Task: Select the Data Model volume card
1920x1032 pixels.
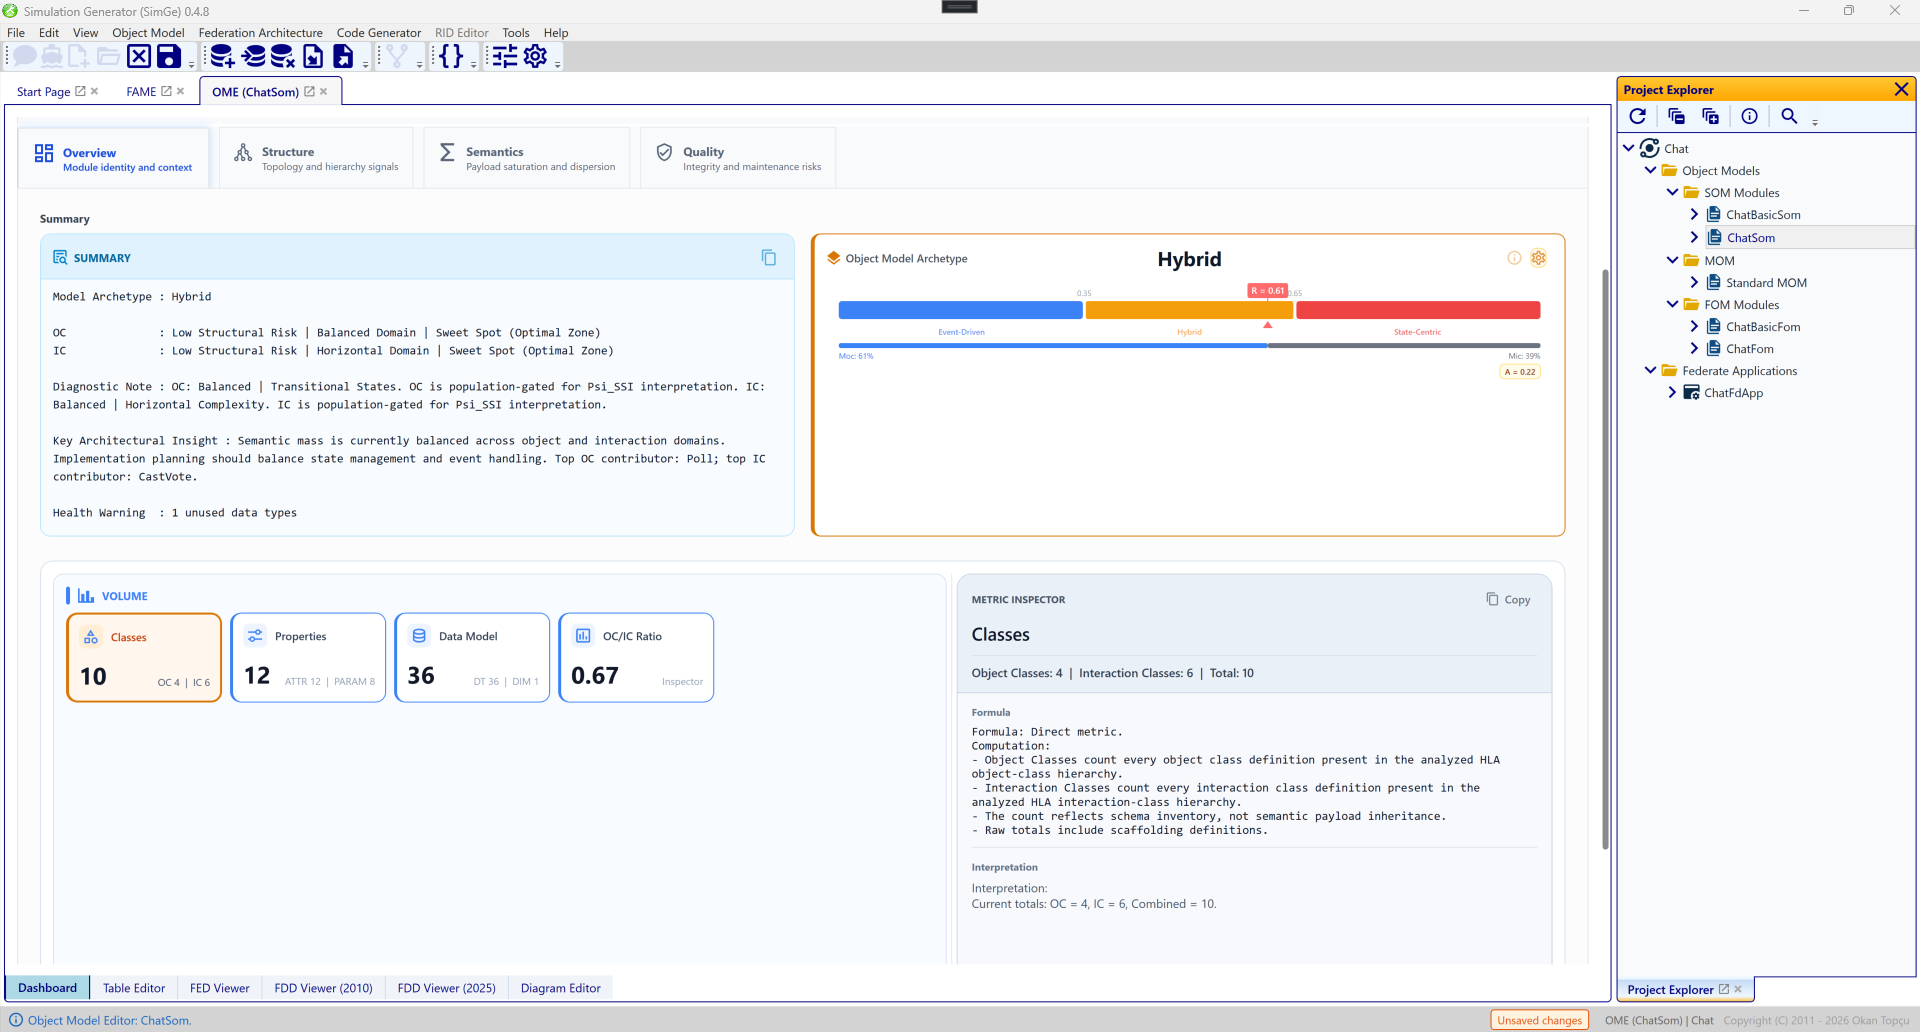Action: (472, 658)
